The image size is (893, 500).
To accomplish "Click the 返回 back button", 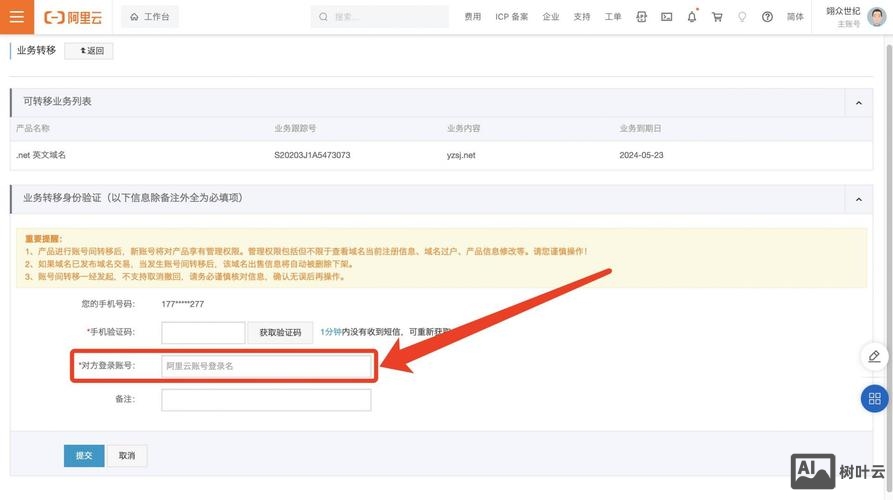I will click(89, 51).
